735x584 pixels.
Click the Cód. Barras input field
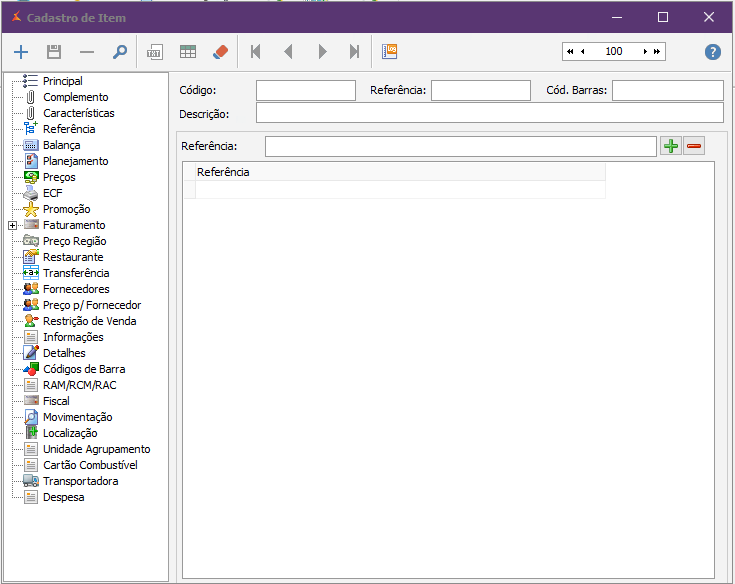point(667,91)
